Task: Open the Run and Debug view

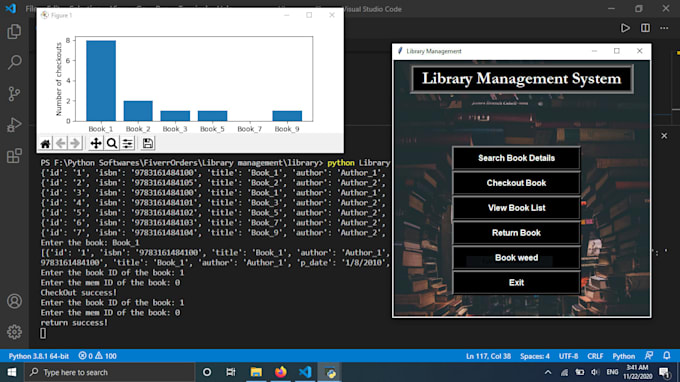Action: [x=14, y=125]
